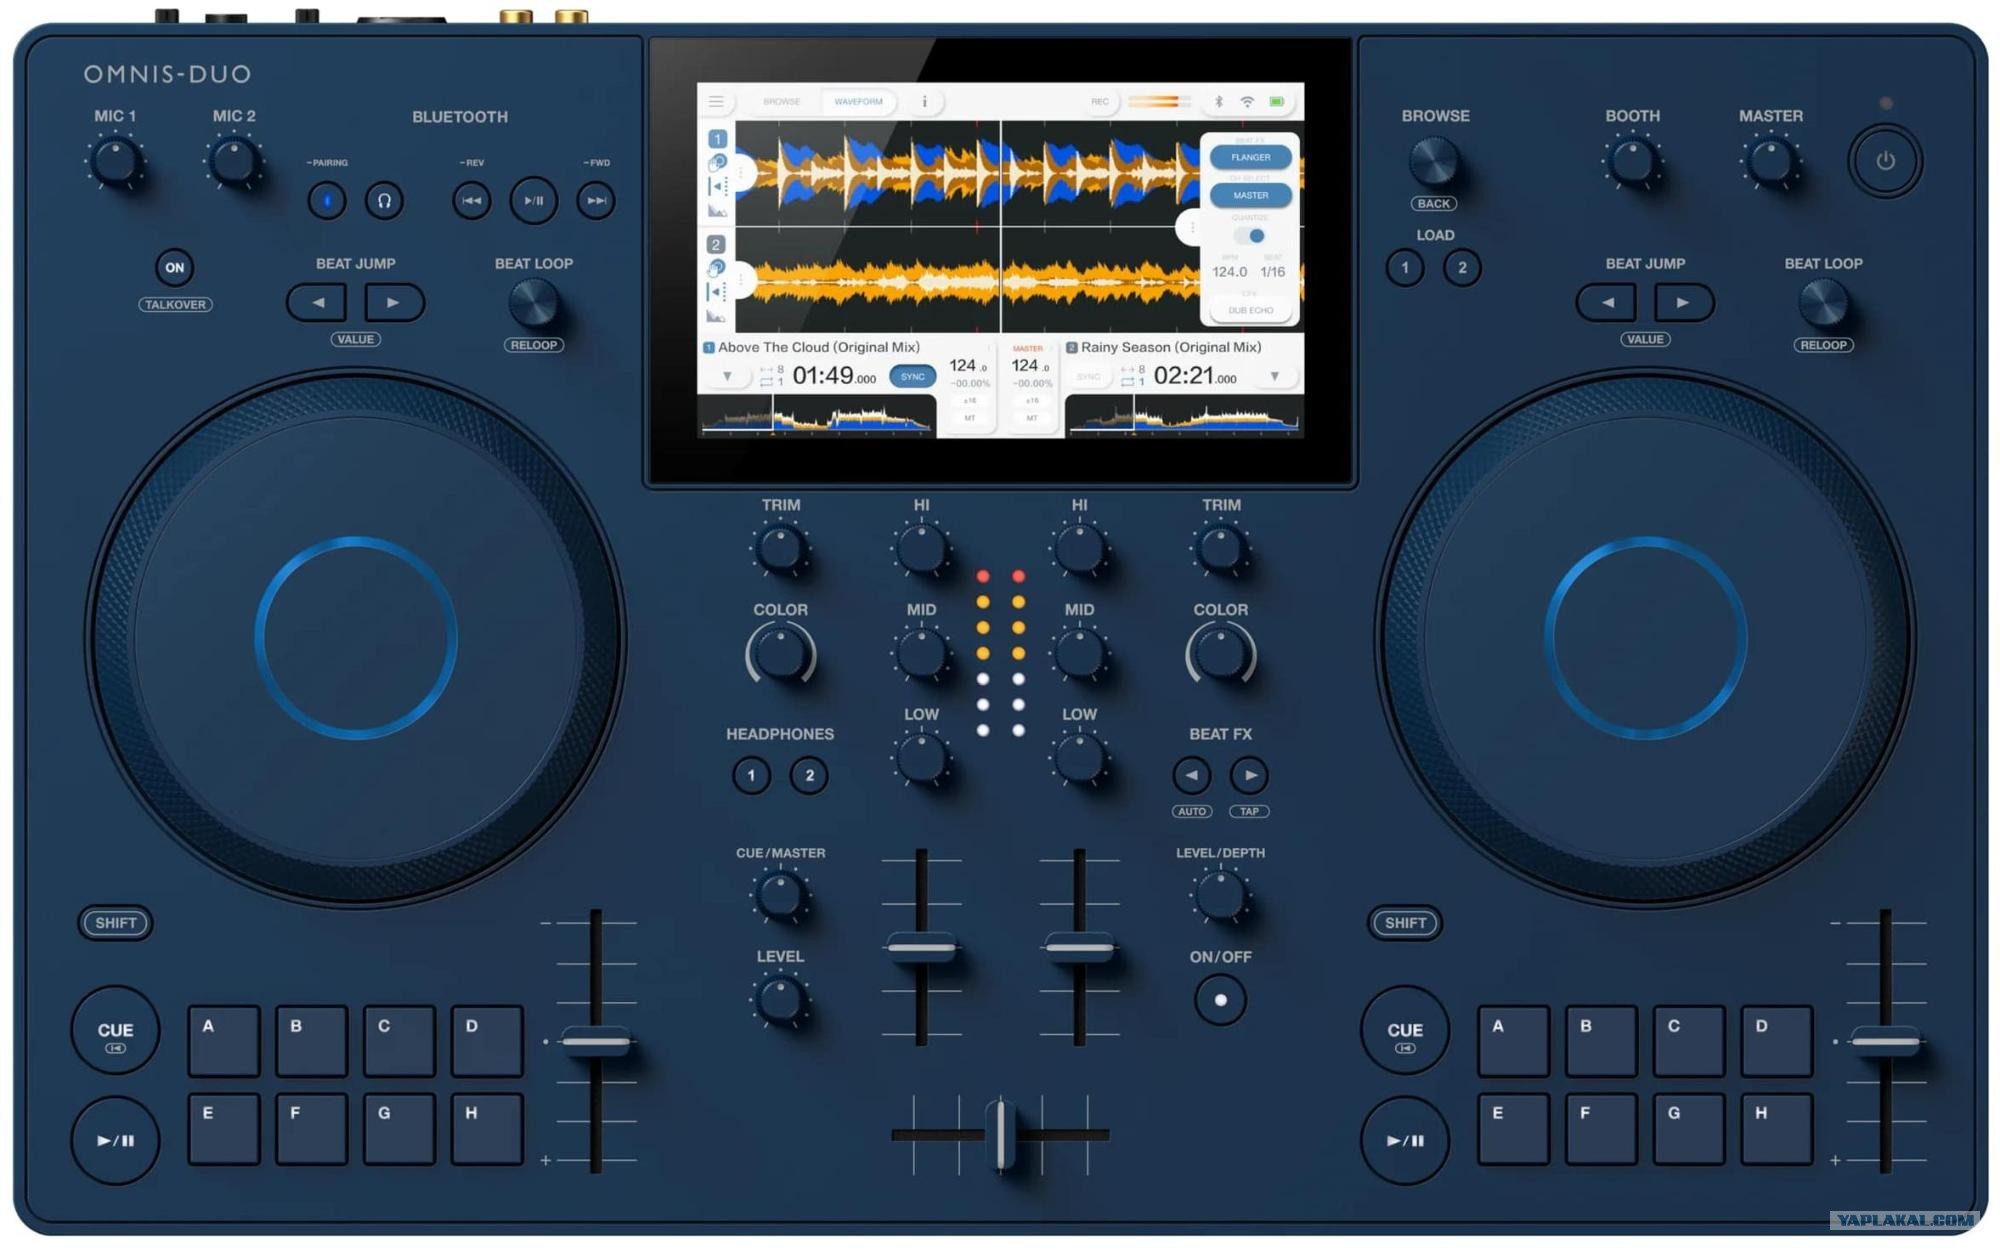Image resolution: width=2000 pixels, height=1250 pixels.
Task: Tap the info icon on the touchscreen
Action: 924,102
